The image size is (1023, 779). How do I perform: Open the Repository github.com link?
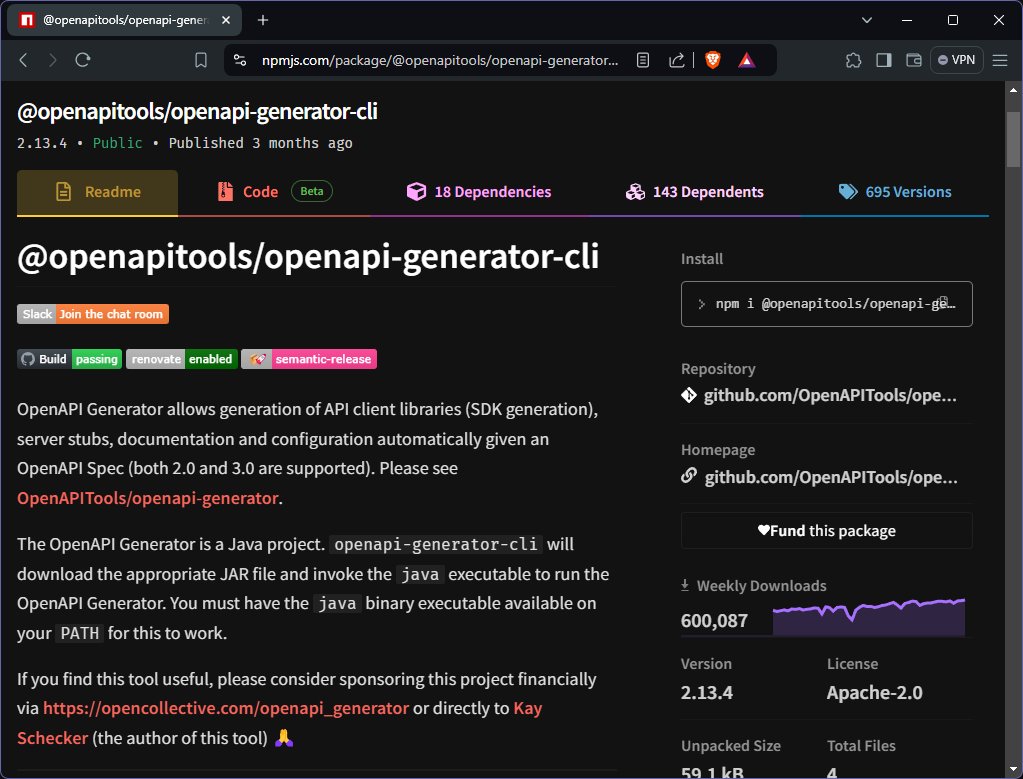830,395
